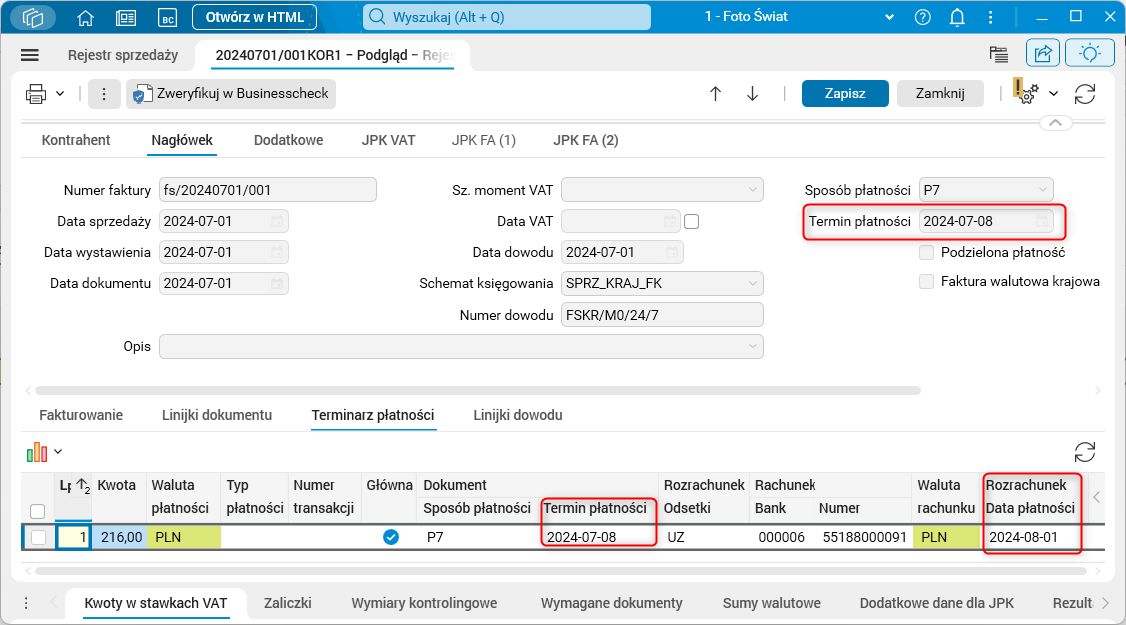The width and height of the screenshot is (1126, 625).
Task: Expand Sz. moment VAT dropdown
Action: (753, 190)
